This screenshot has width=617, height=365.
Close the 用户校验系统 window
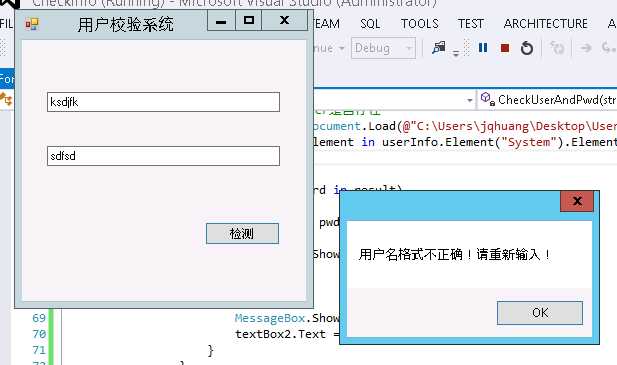284,20
